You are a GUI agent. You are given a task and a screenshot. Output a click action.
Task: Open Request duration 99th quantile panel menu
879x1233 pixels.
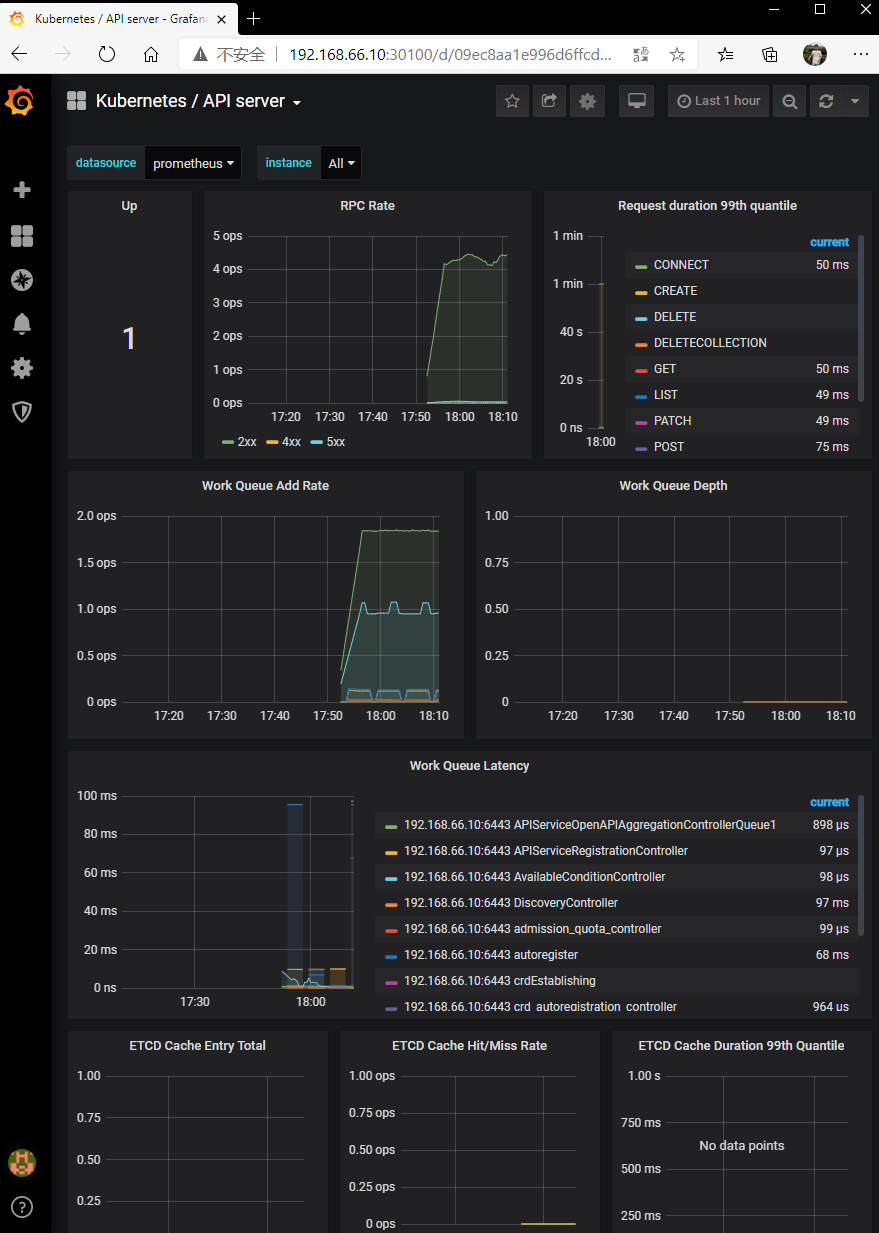707,206
